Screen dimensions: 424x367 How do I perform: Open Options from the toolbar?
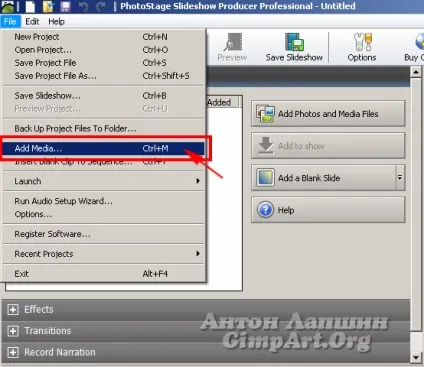point(362,47)
